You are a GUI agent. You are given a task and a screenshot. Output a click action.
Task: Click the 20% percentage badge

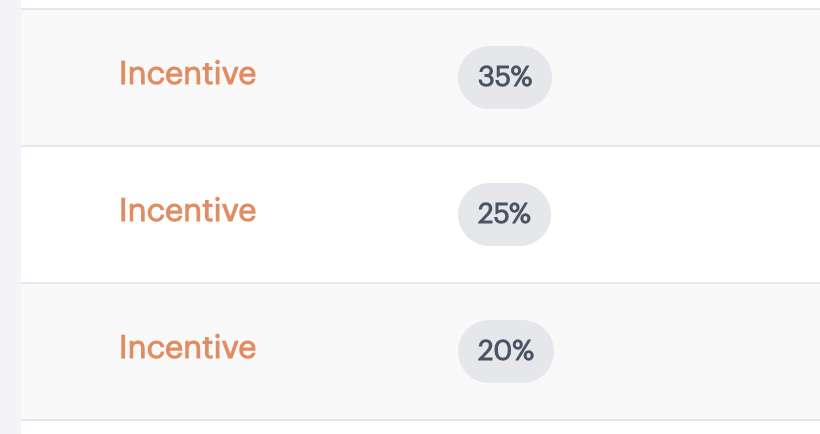pyautogui.click(x=506, y=351)
